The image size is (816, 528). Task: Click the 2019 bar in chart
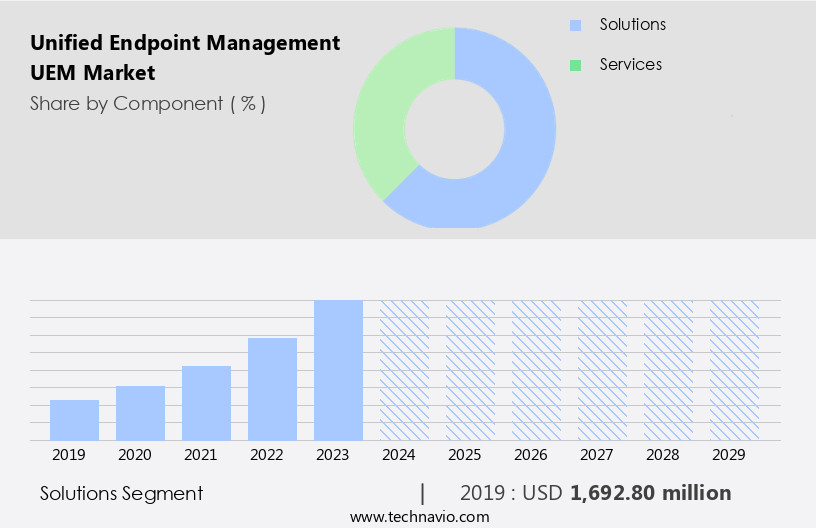click(x=74, y=420)
